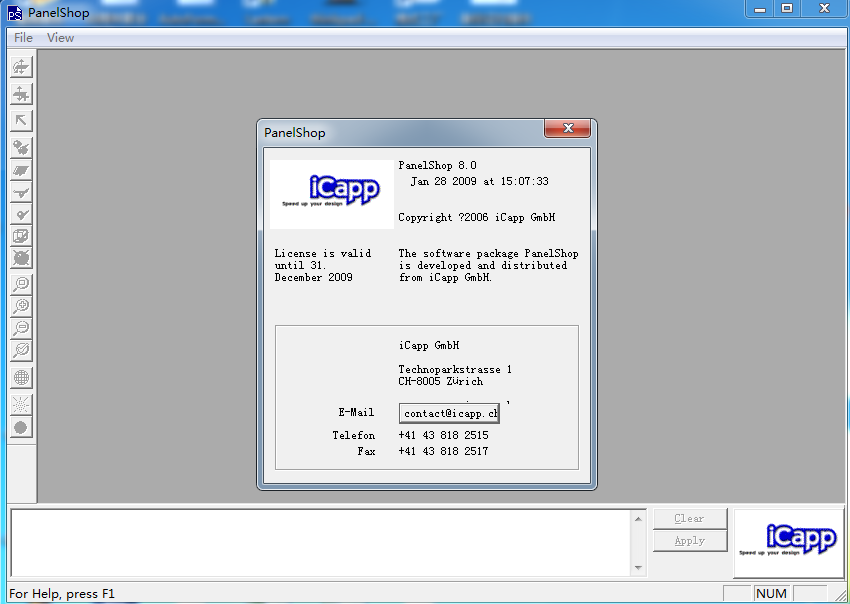Minimize the PanelShop main window
This screenshot has height=604, width=850.
tap(760, 9)
